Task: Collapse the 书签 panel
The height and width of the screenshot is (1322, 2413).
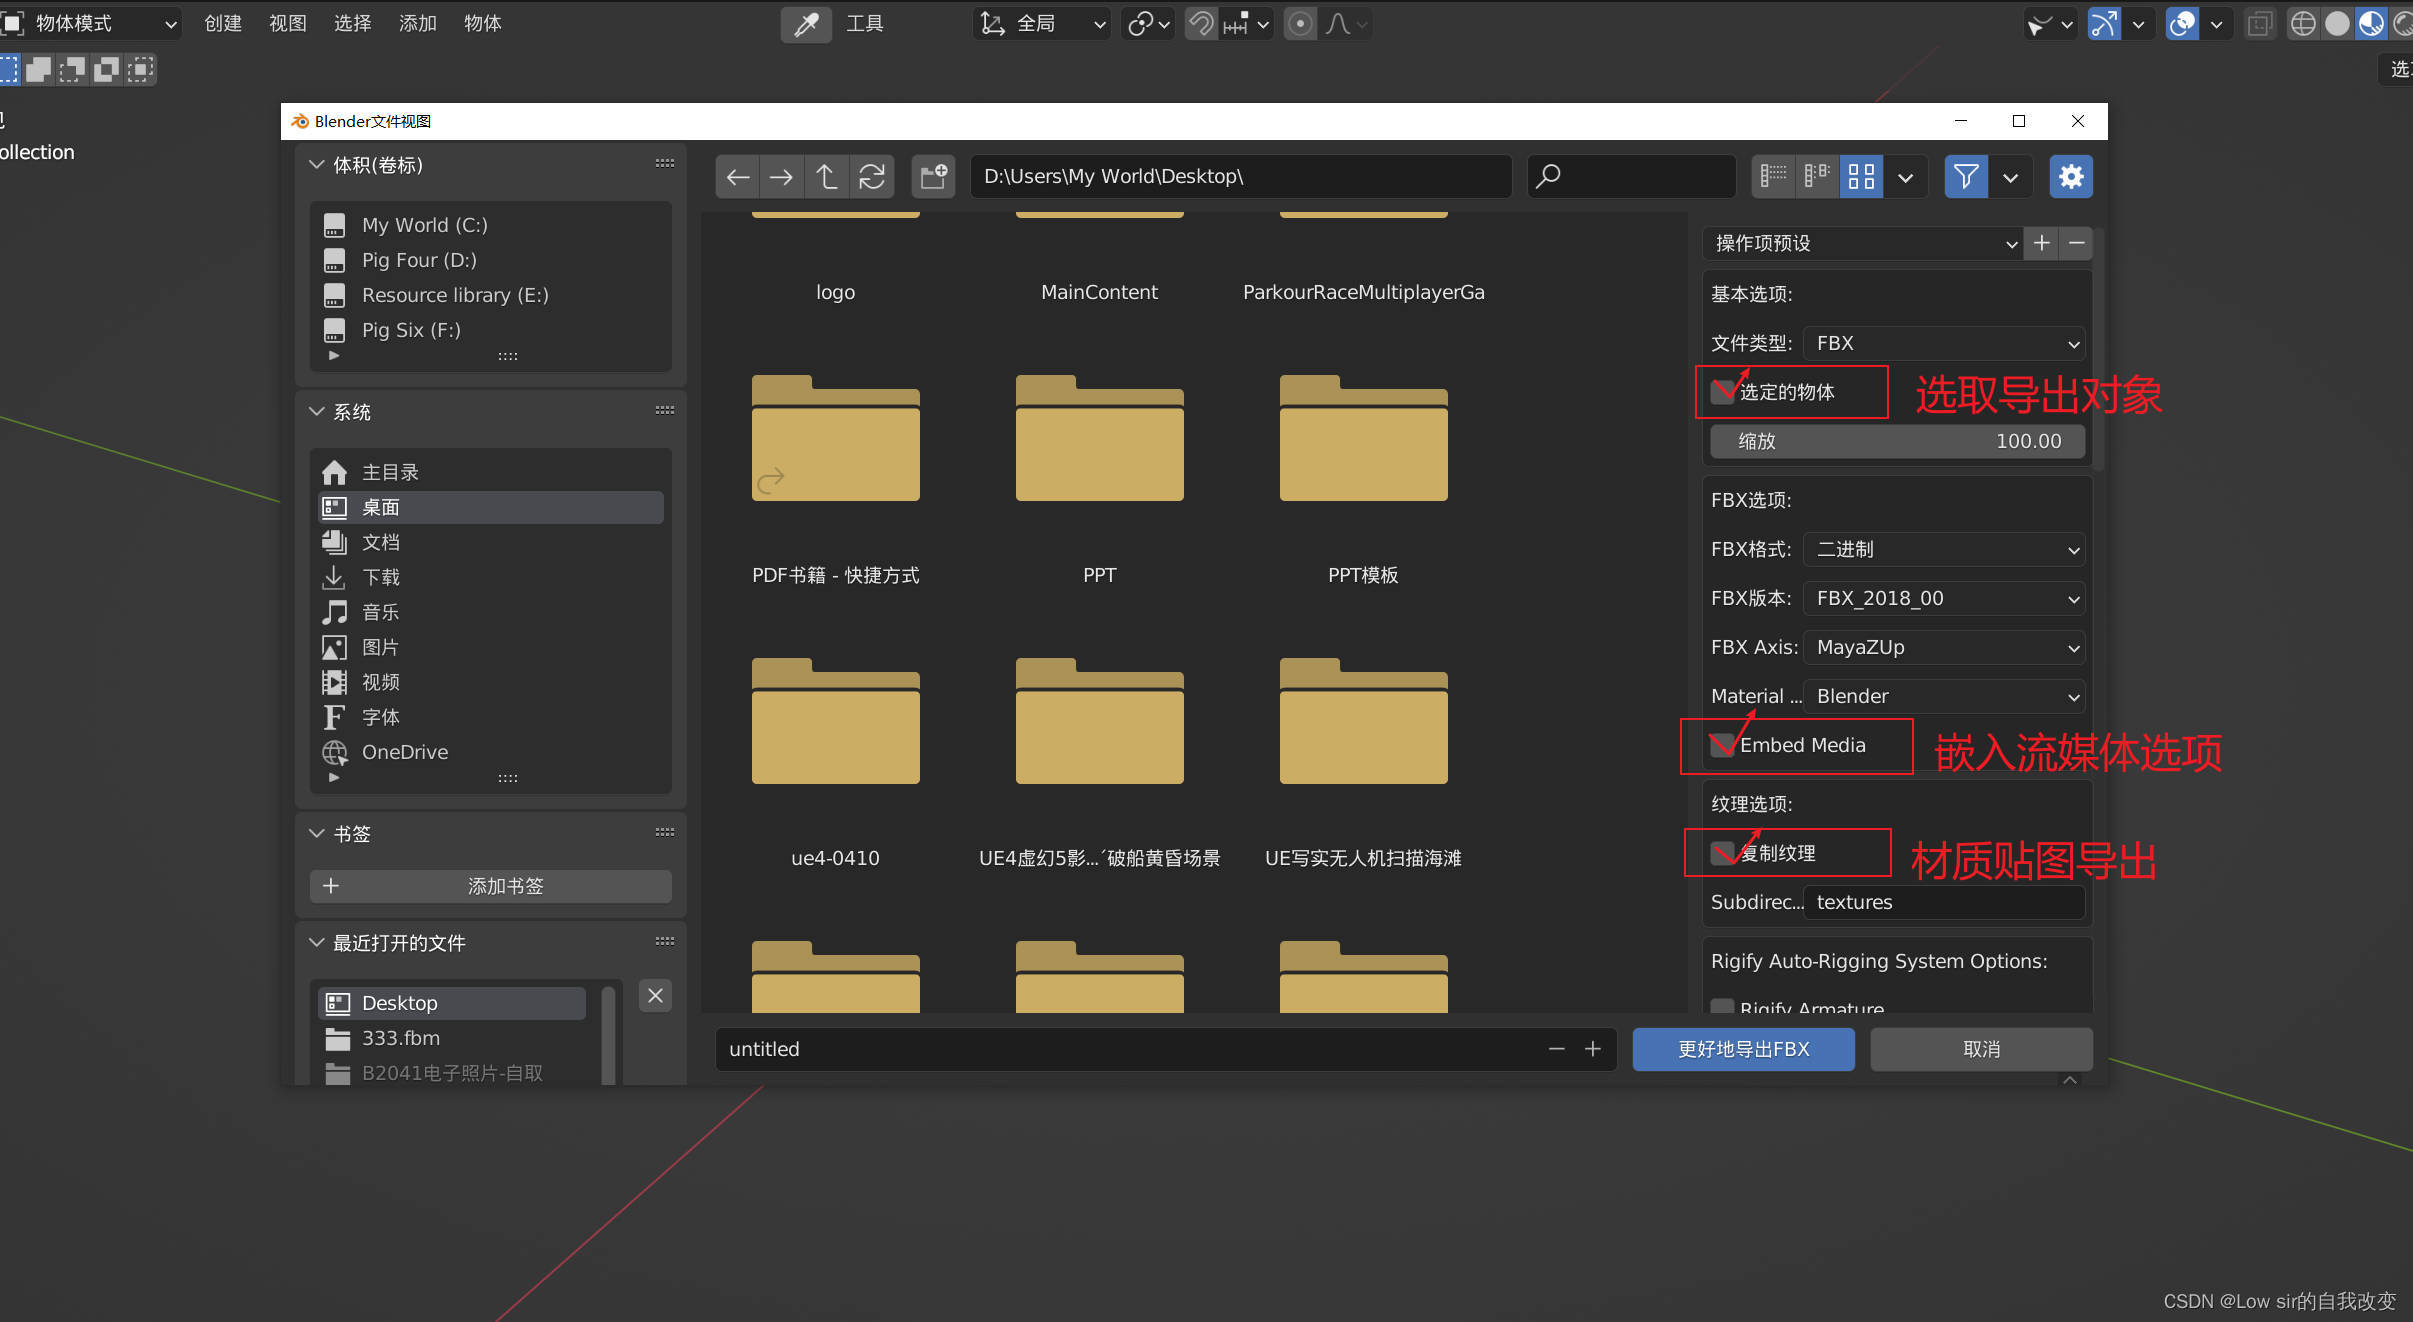Action: [x=317, y=833]
